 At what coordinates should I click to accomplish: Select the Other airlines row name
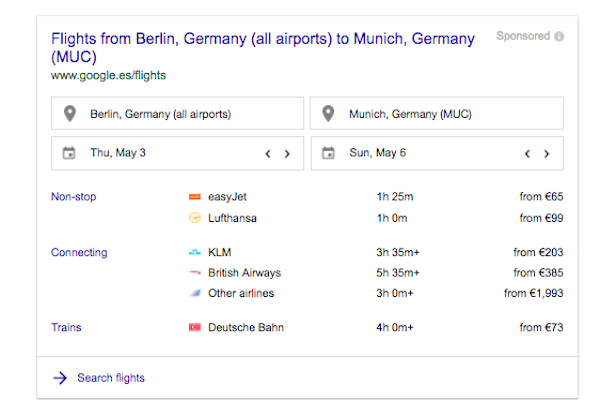point(241,293)
